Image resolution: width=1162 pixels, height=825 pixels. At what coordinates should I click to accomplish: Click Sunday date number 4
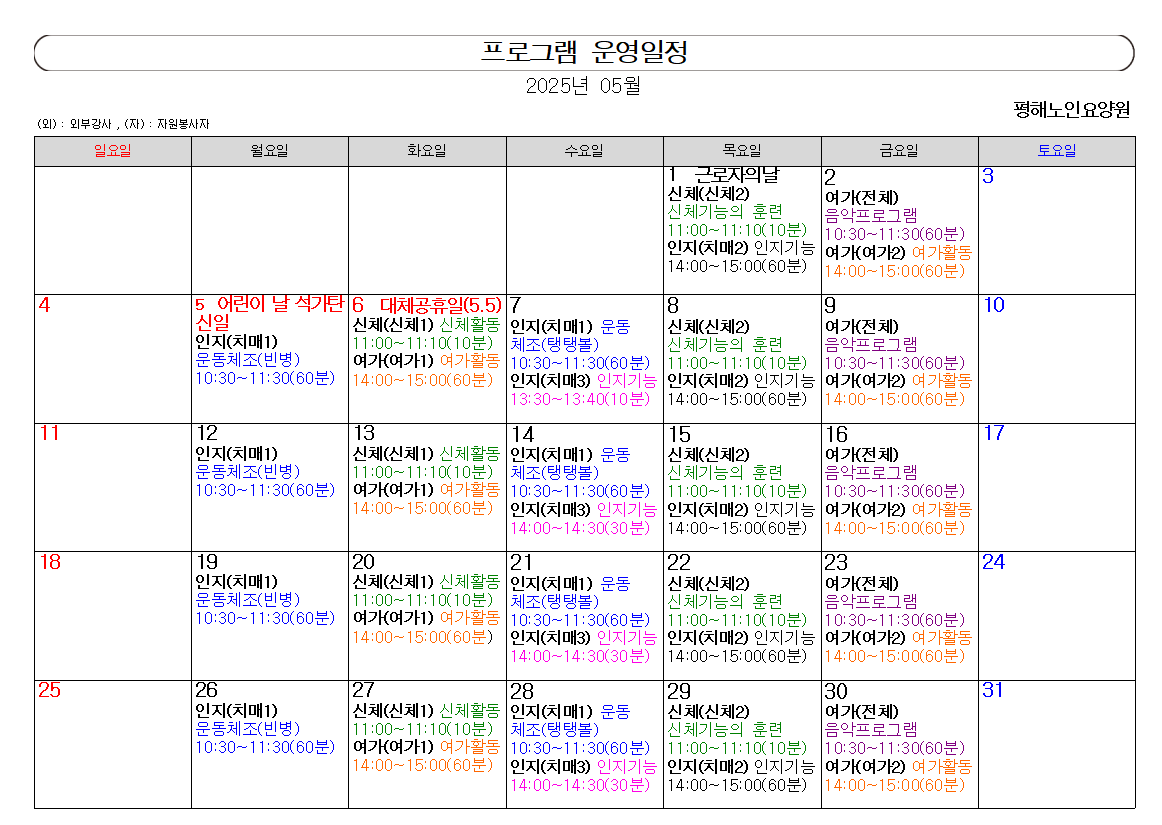pyautogui.click(x=44, y=305)
